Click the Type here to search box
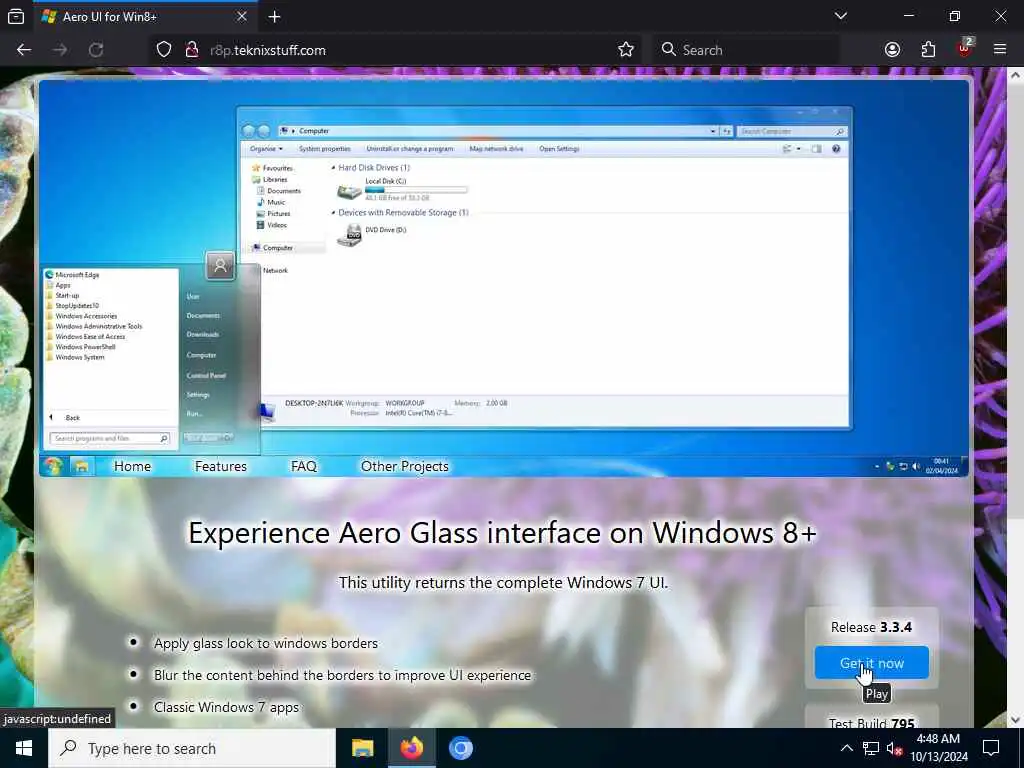 point(192,748)
